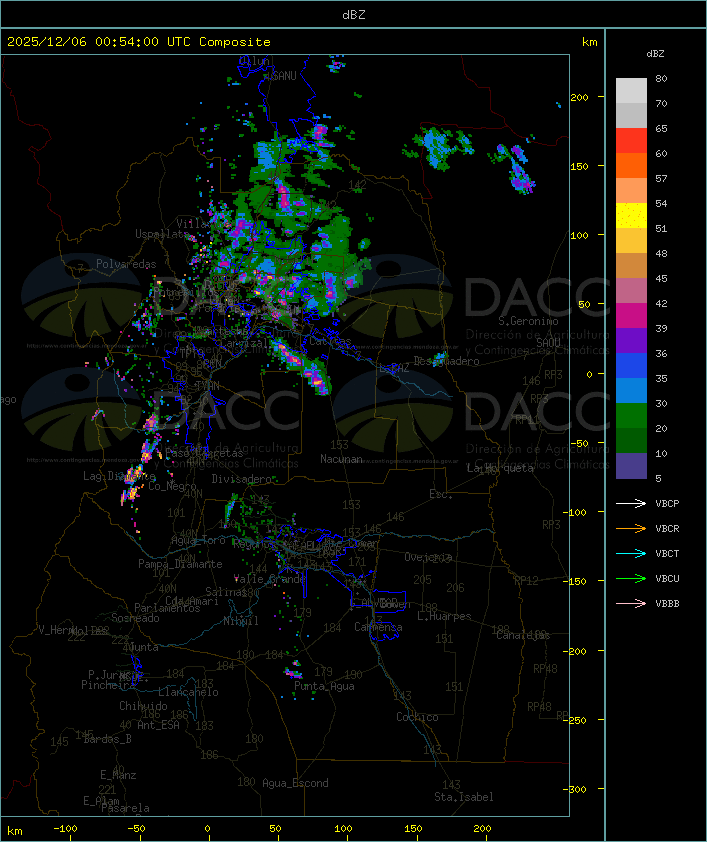Click the -300 tick on vertical axis
707x842 pixels.
(x=574, y=789)
